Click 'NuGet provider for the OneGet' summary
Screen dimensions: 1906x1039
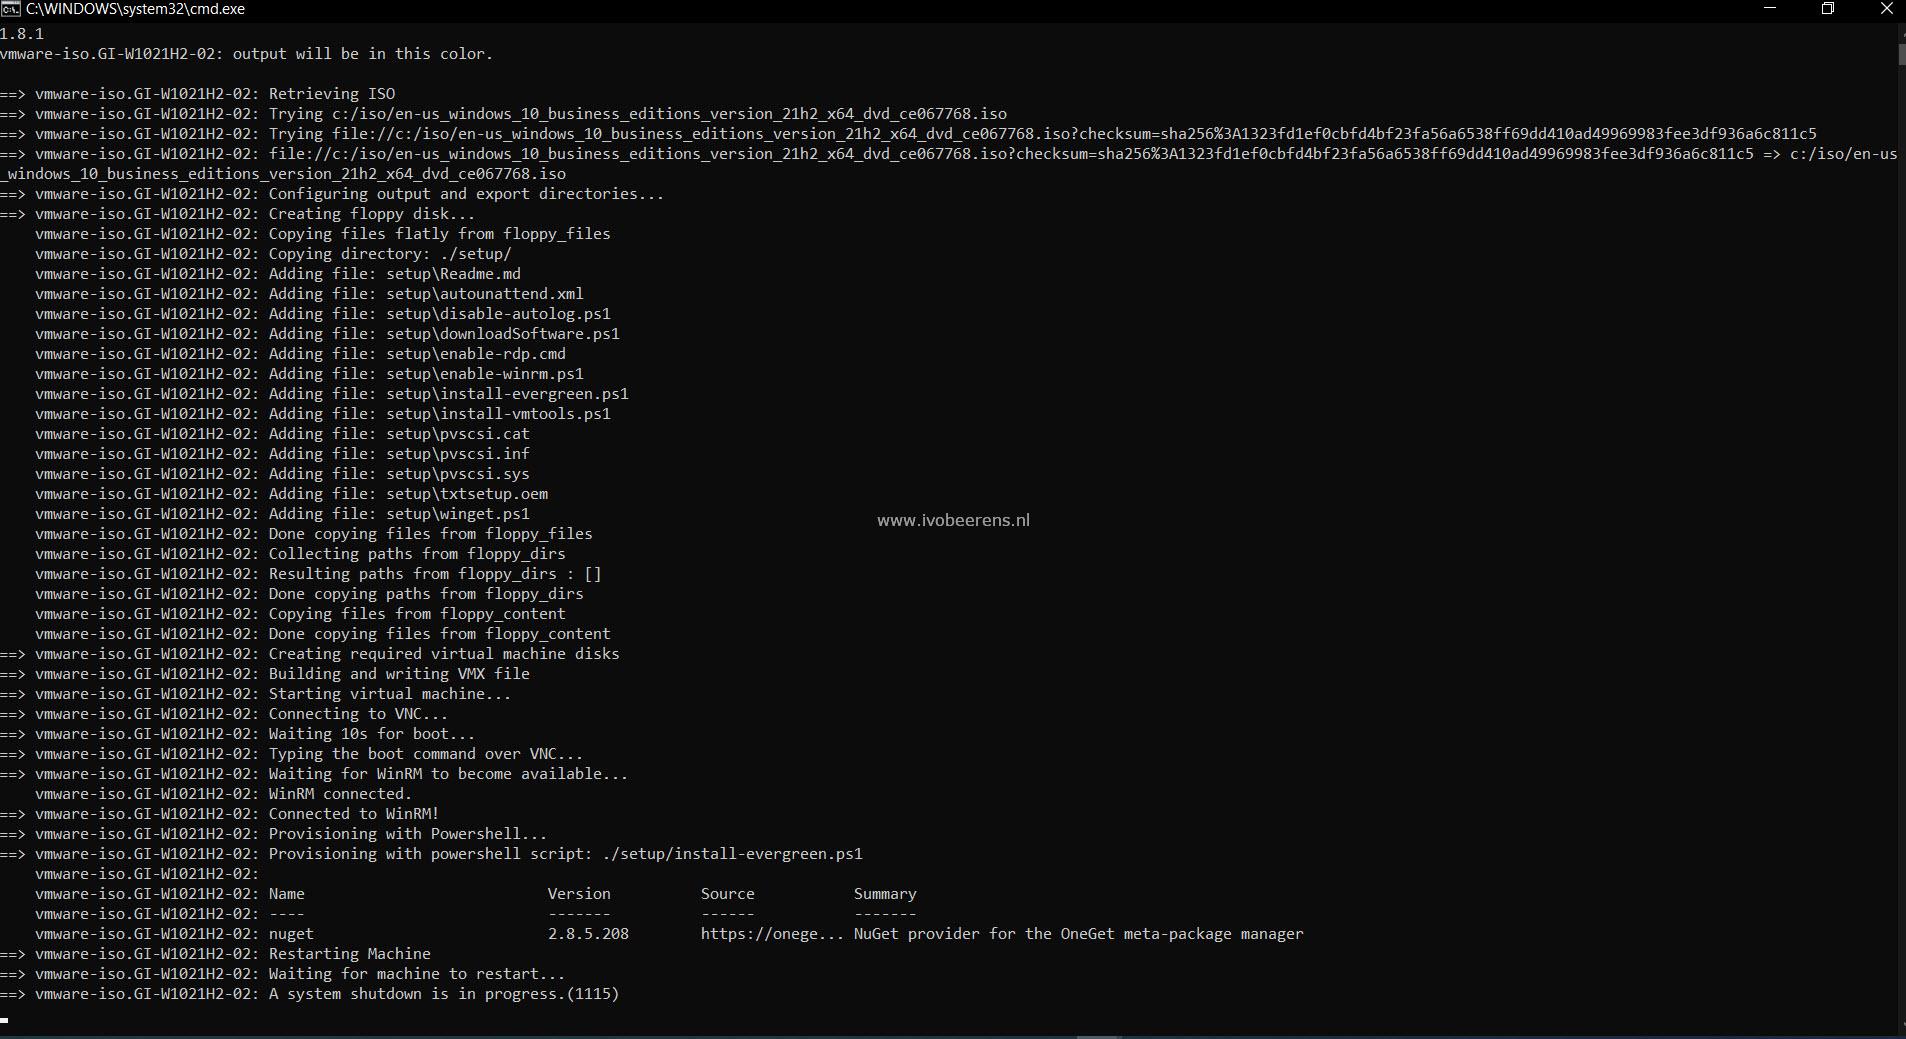click(1078, 934)
